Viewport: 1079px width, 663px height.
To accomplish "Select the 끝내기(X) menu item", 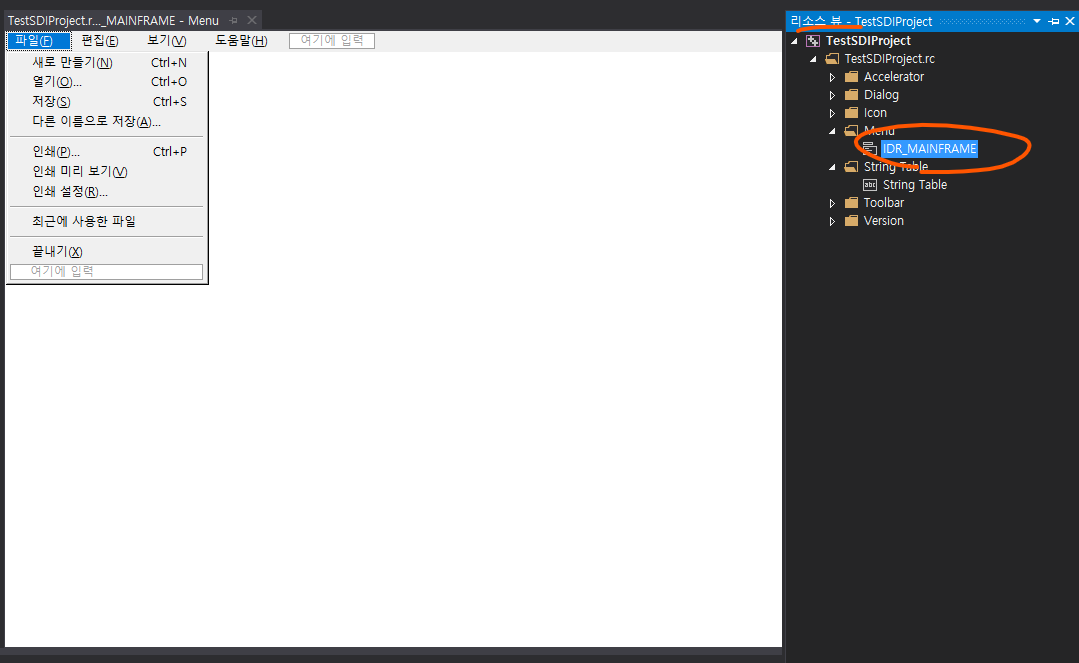I will 107,251.
